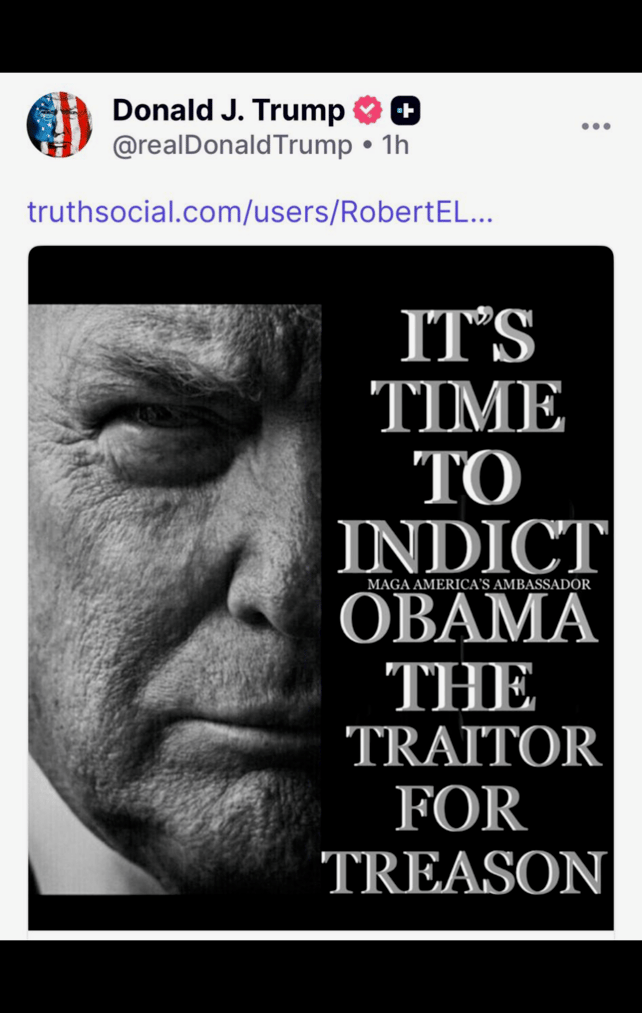Click the MAGA AMERICA'S AMBASSADOR watermark
Screen dimensions: 642x1013
(x=479, y=584)
